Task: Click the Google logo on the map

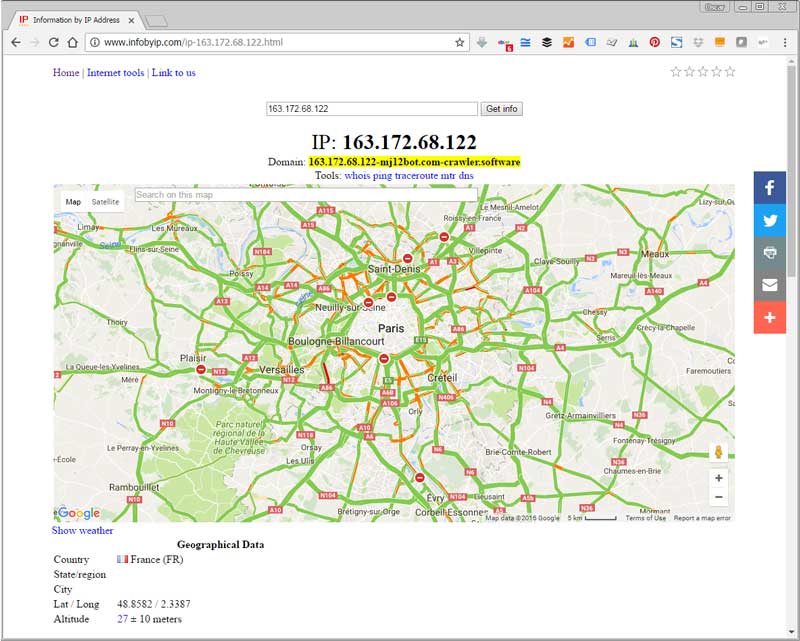Action: pyautogui.click(x=78, y=512)
